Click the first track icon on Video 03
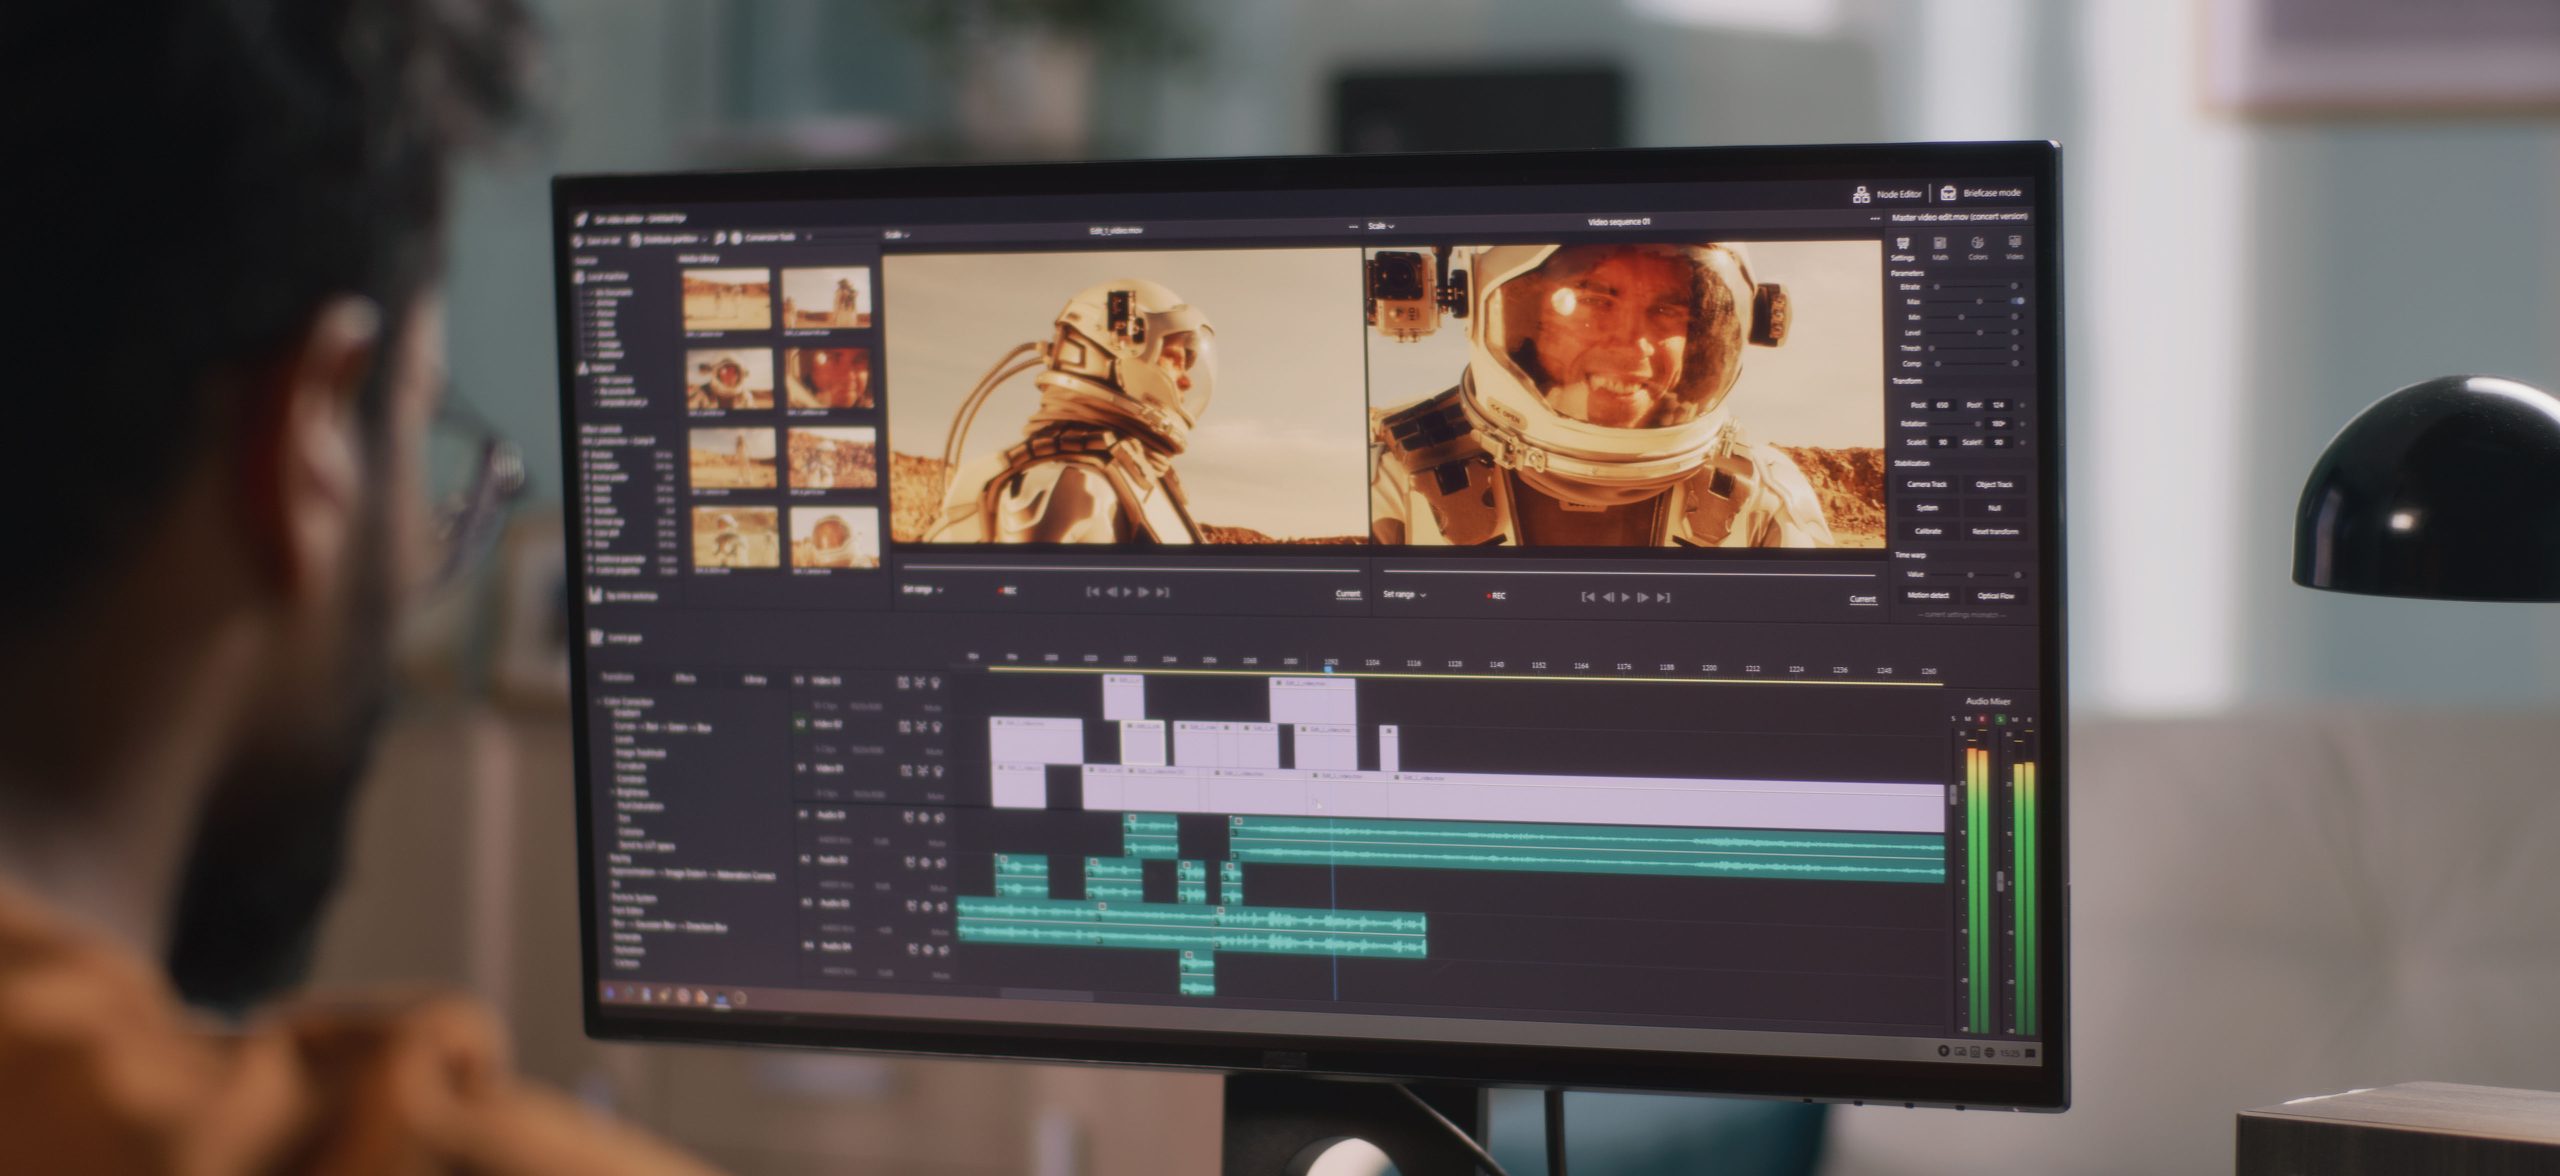Screen dimensions: 2560x1176 903,682
